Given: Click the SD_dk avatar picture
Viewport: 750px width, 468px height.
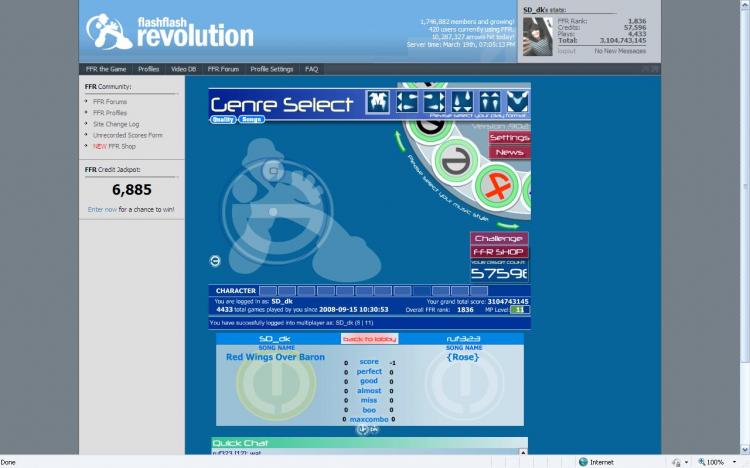Looking at the screenshot, I should click(537, 37).
